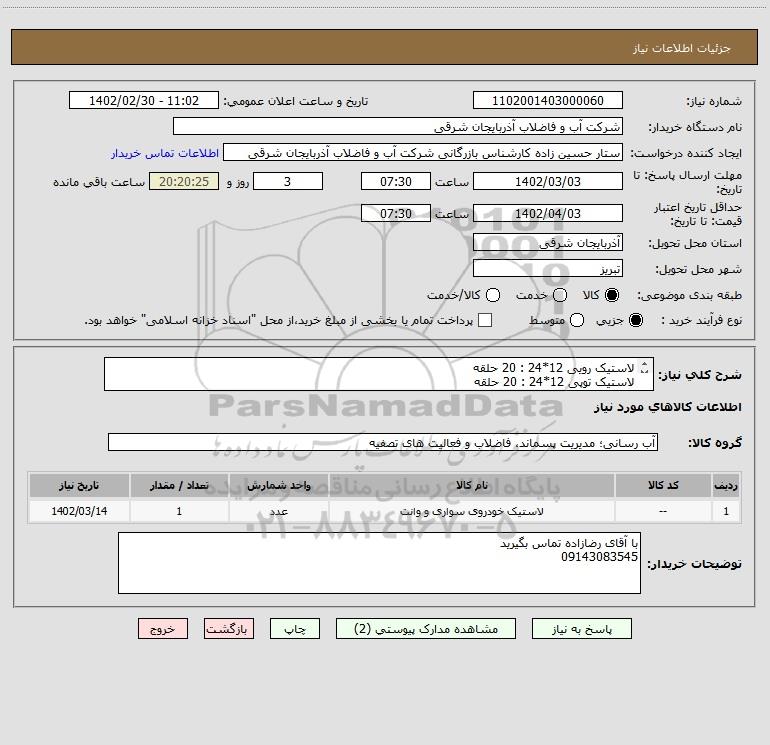Select the کالا radio button
Viewport: 770px width, 745px height.
[612, 295]
